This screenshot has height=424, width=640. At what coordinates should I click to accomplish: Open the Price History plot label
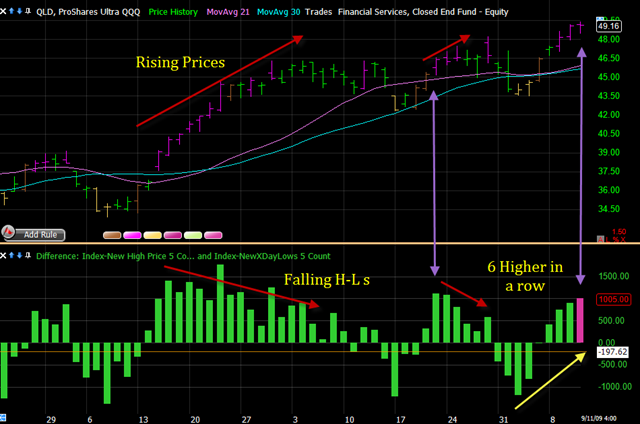click(173, 12)
